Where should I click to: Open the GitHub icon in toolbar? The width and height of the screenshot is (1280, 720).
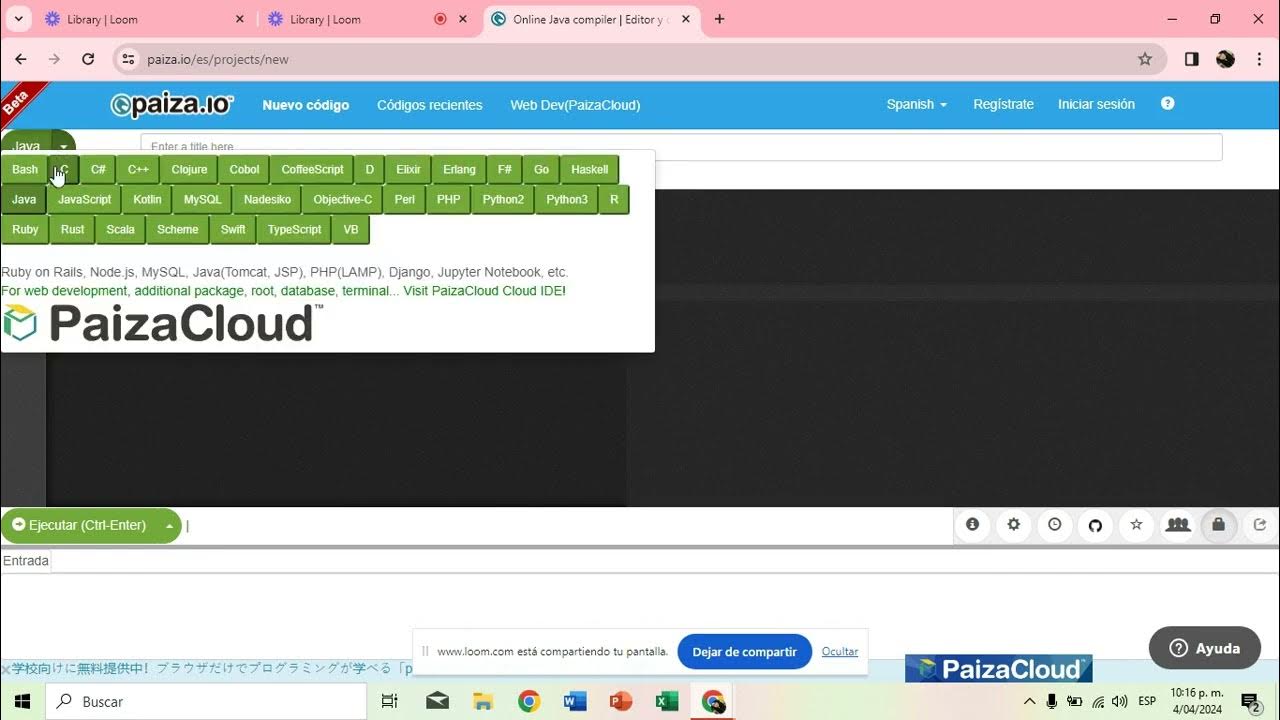(1095, 525)
